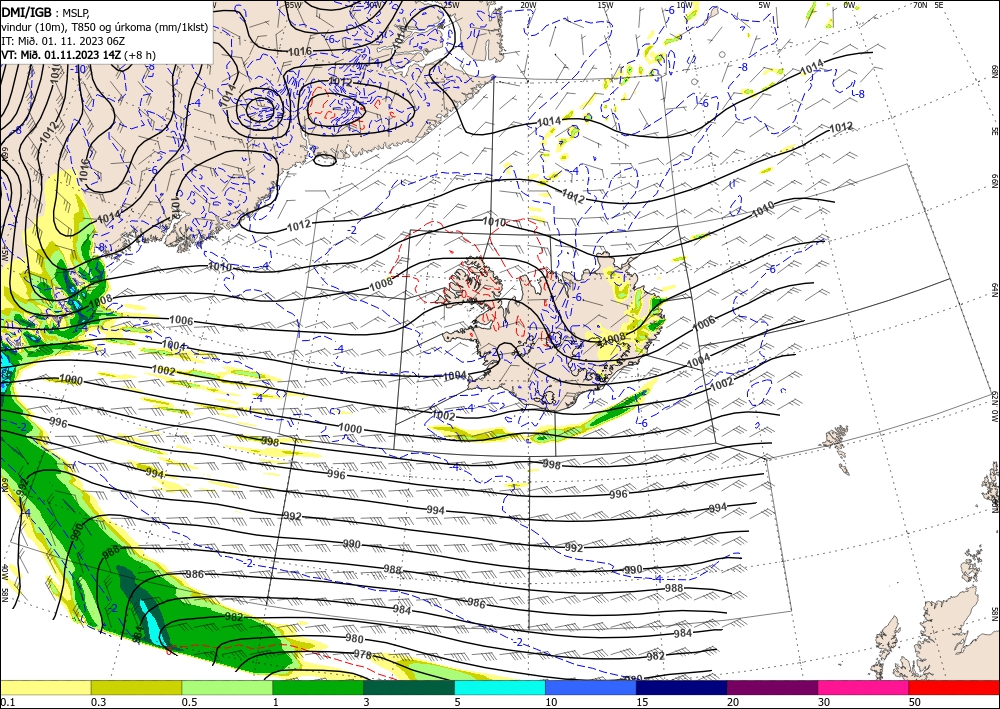This screenshot has height=709, width=1000.
Task: Click the legend value "50"
Action: (x=915, y=702)
